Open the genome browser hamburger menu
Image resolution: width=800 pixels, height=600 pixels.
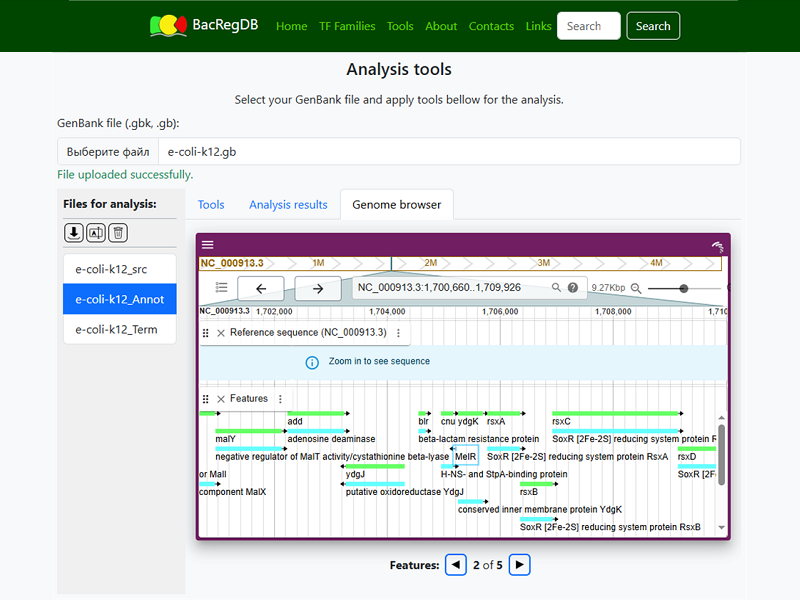click(208, 245)
